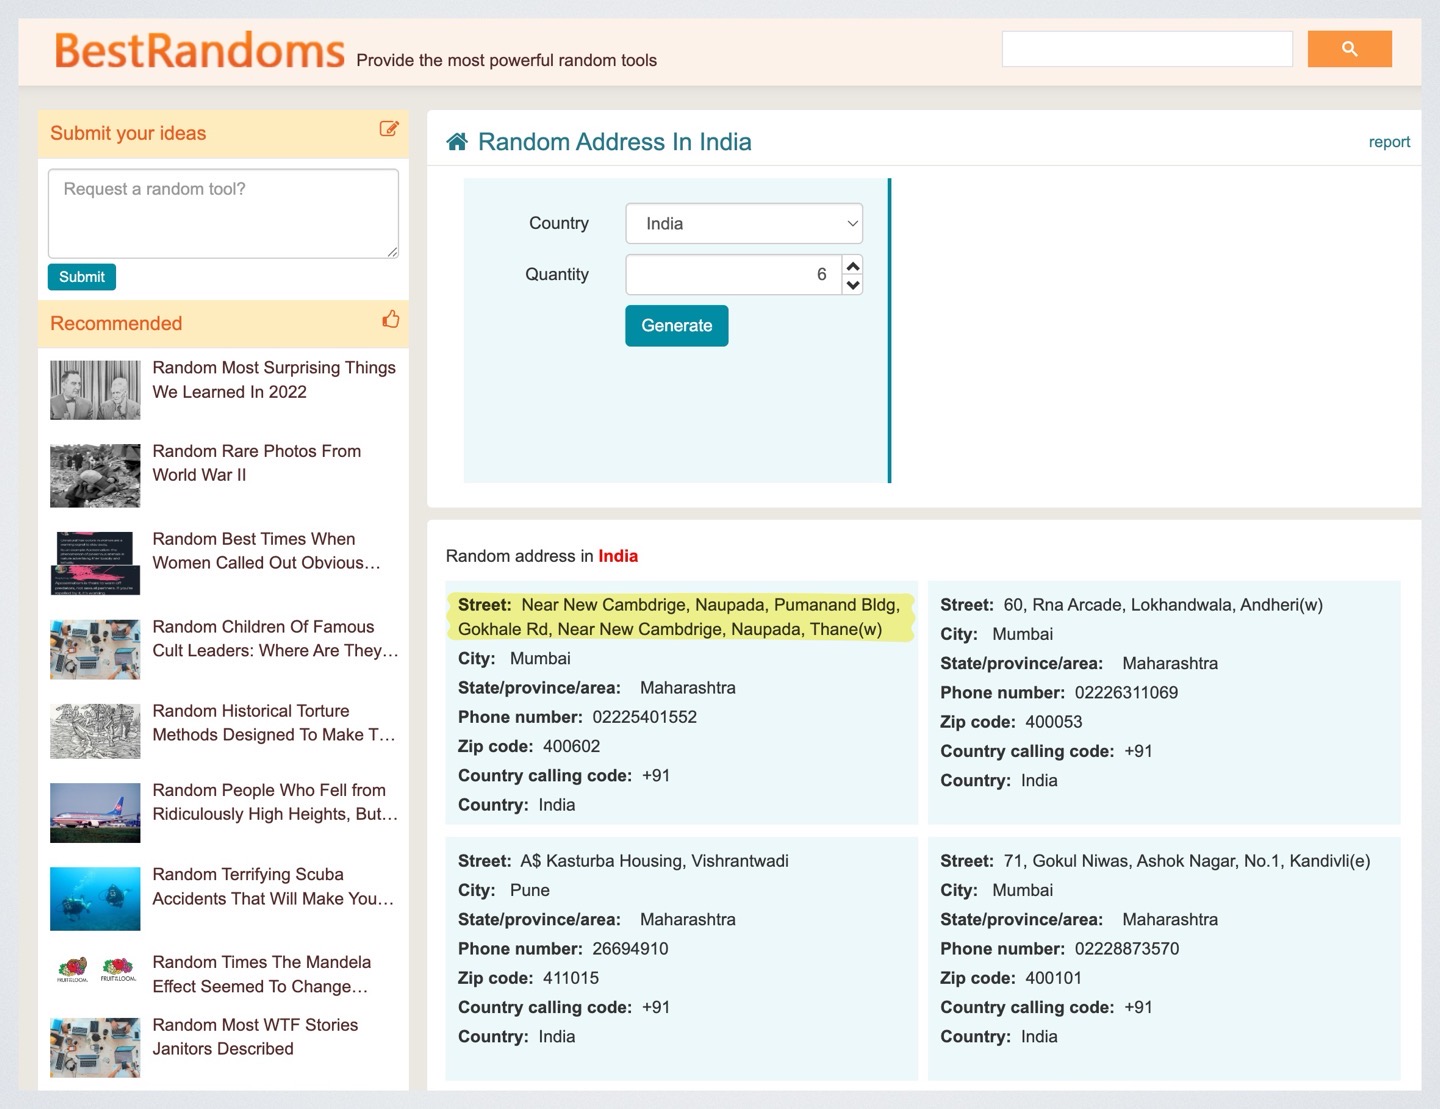Open the report link
Image resolution: width=1440 pixels, height=1109 pixels.
click(1389, 142)
